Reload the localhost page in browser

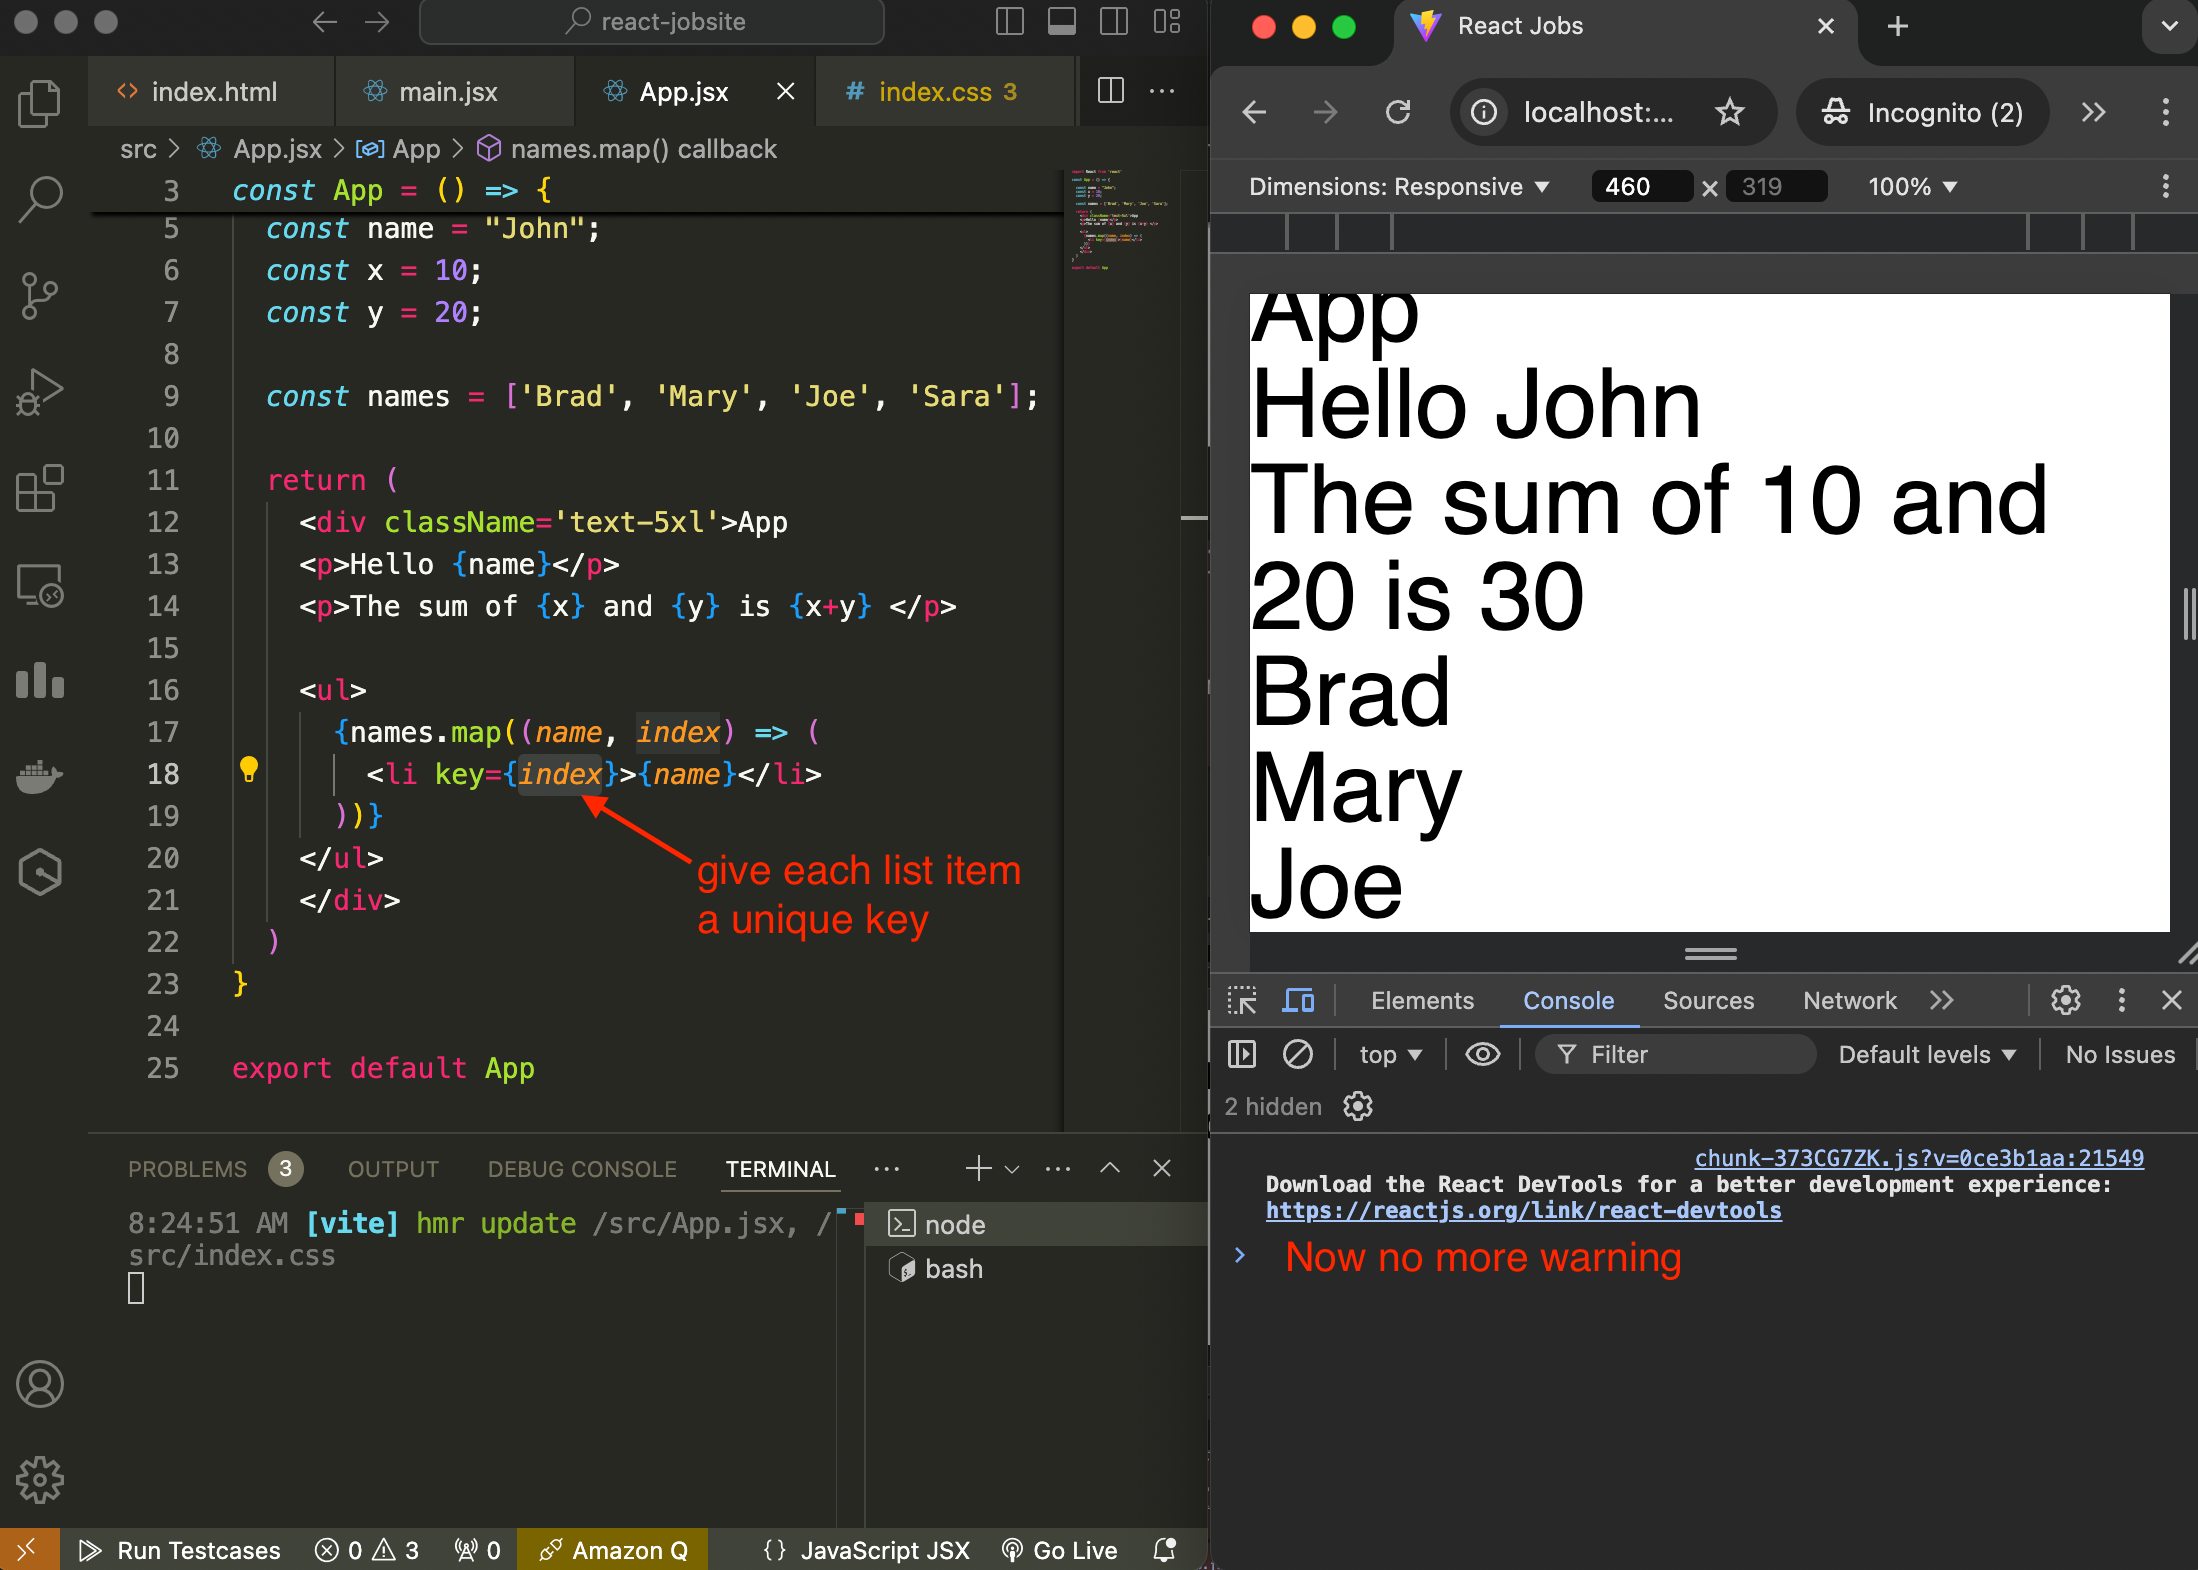[x=1398, y=112]
